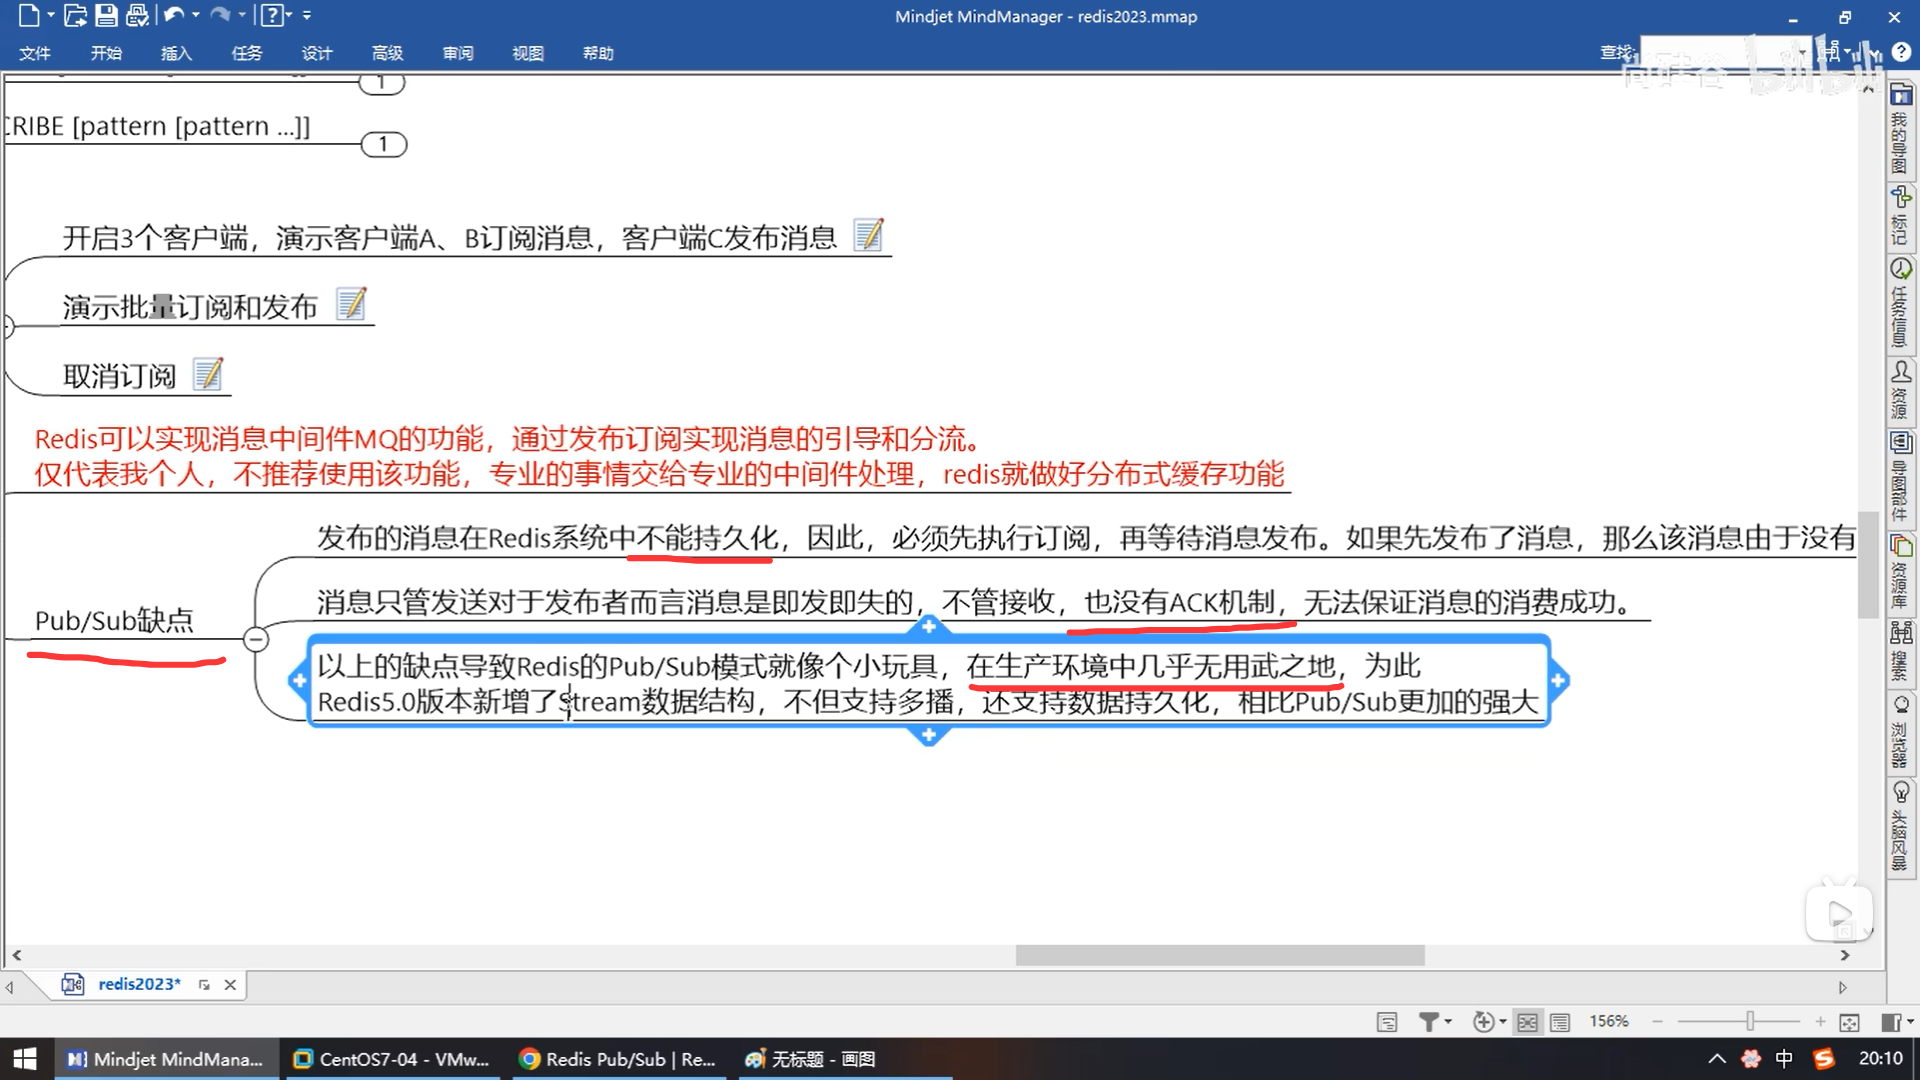Click the fit map to window icon
This screenshot has width=1920, height=1080.
(1849, 1022)
